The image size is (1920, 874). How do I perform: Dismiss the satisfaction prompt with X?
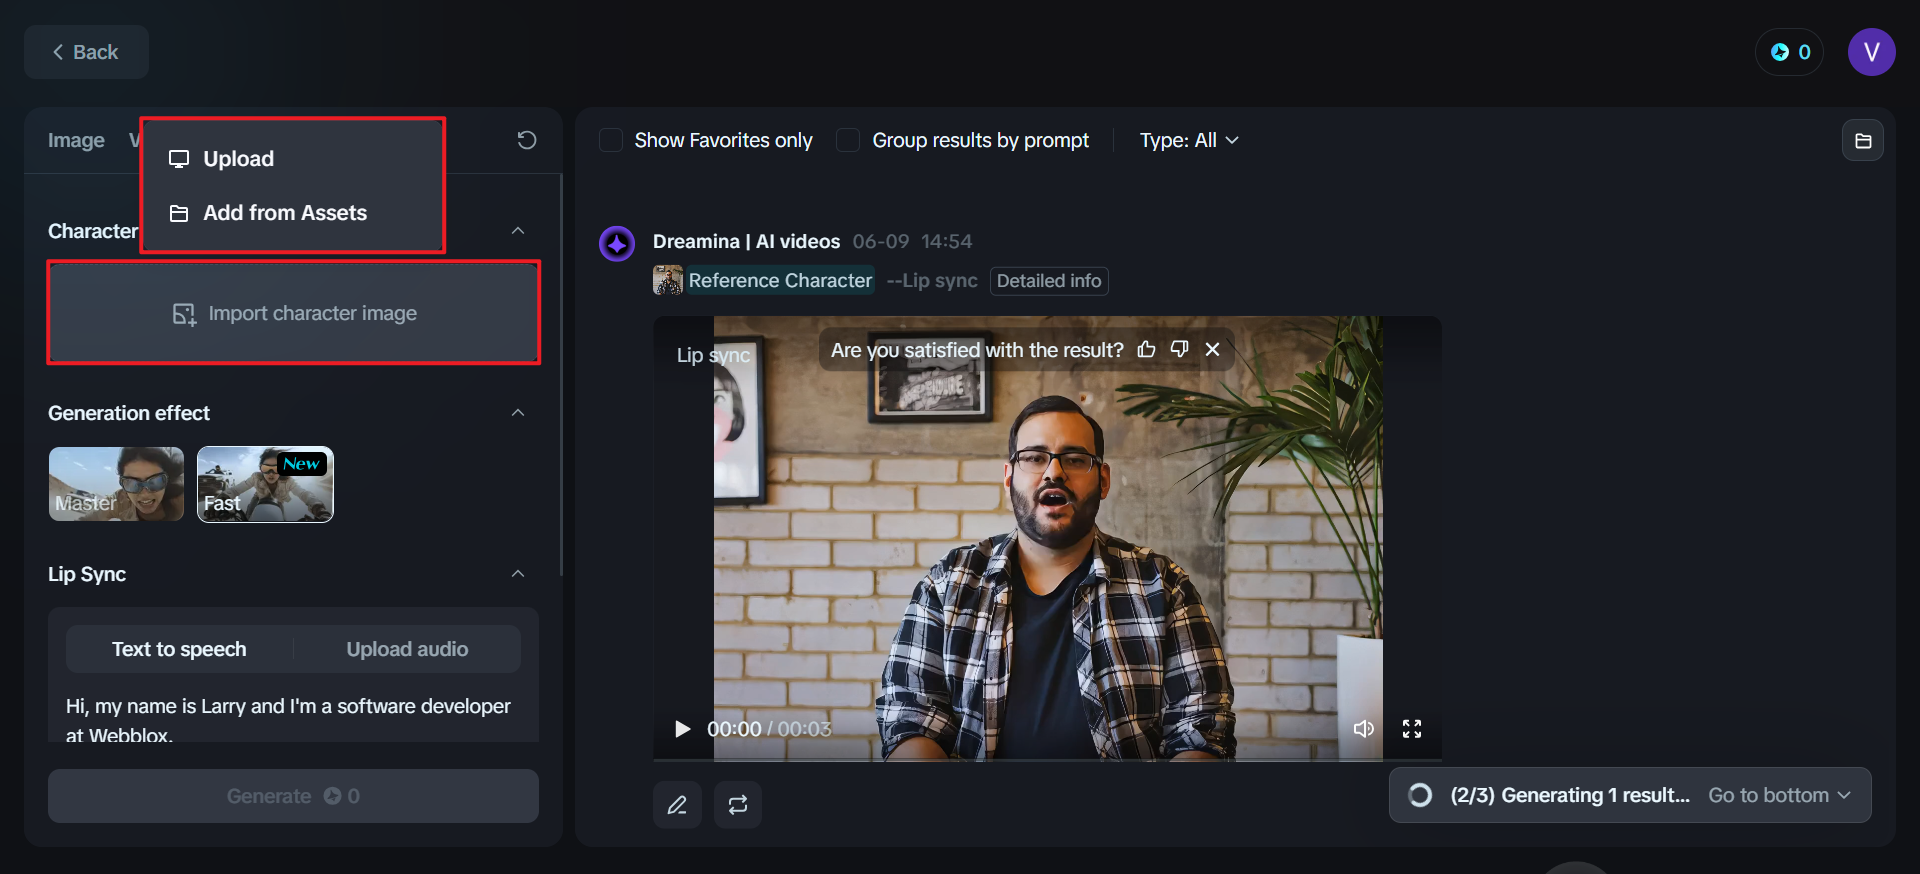(1212, 349)
